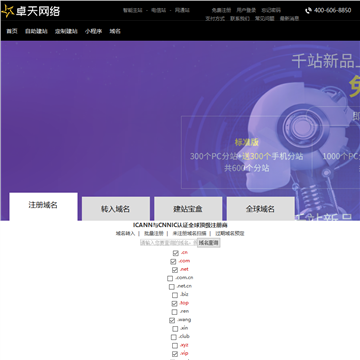Image resolution: width=360 pixels, height=360 pixels.
Task: Toggle the .top domain checkbox
Action: 174,304
